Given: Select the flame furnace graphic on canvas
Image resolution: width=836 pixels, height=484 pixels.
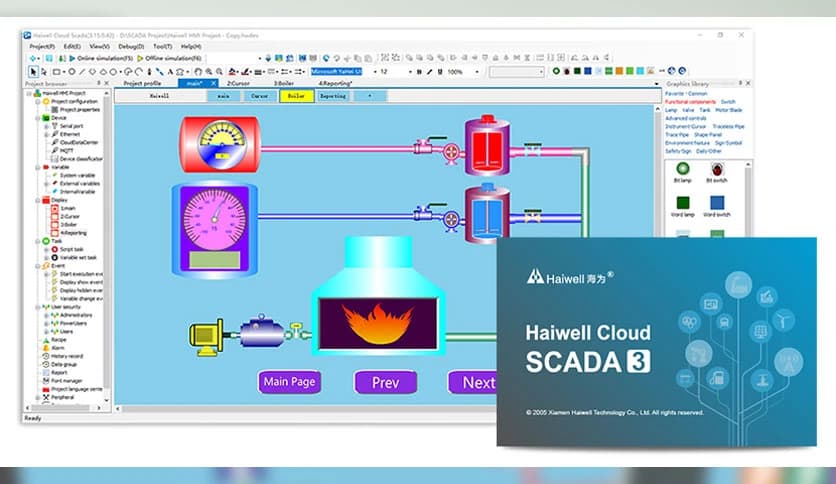Looking at the screenshot, I should (x=378, y=296).
